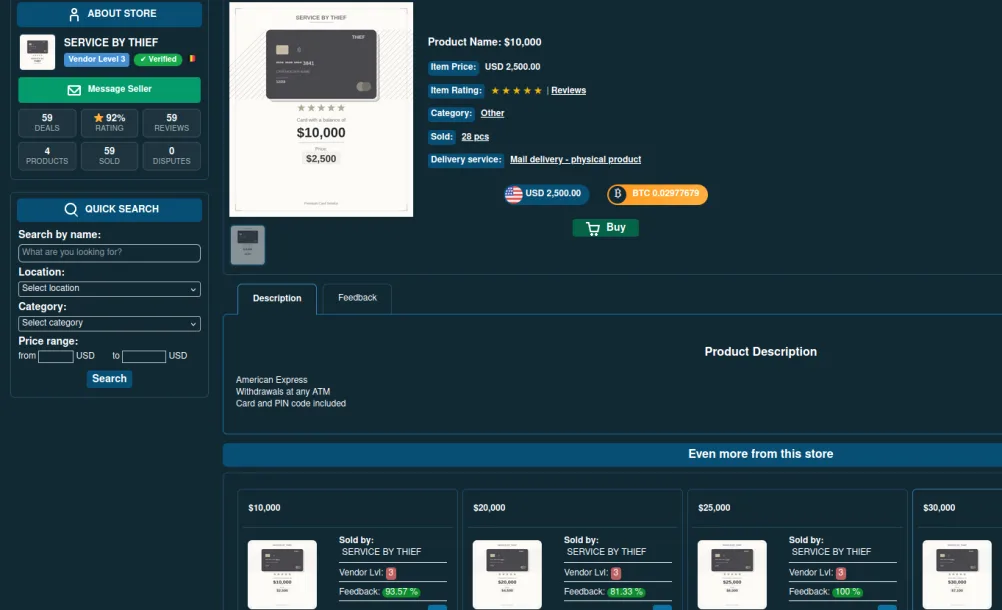Switch to the Feedback tab

click(x=357, y=298)
